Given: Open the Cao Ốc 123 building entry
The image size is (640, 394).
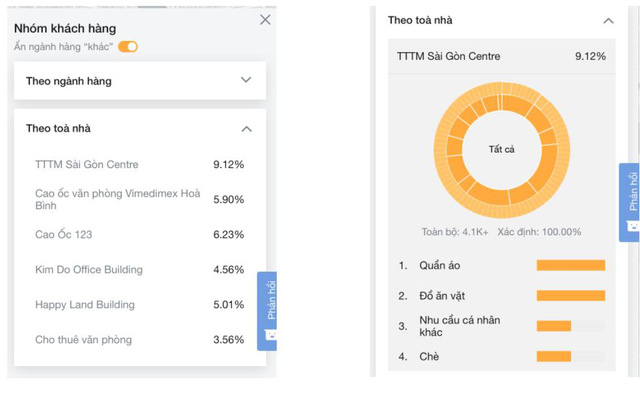Looking at the screenshot, I should tap(140, 234).
